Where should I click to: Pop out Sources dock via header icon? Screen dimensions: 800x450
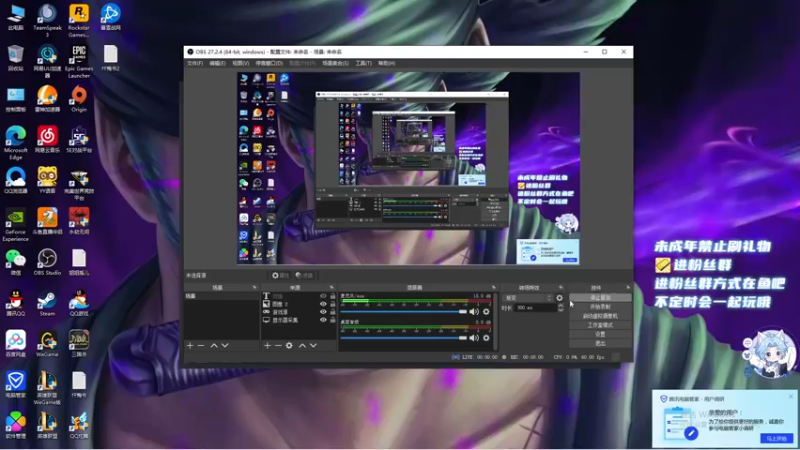[x=331, y=288]
